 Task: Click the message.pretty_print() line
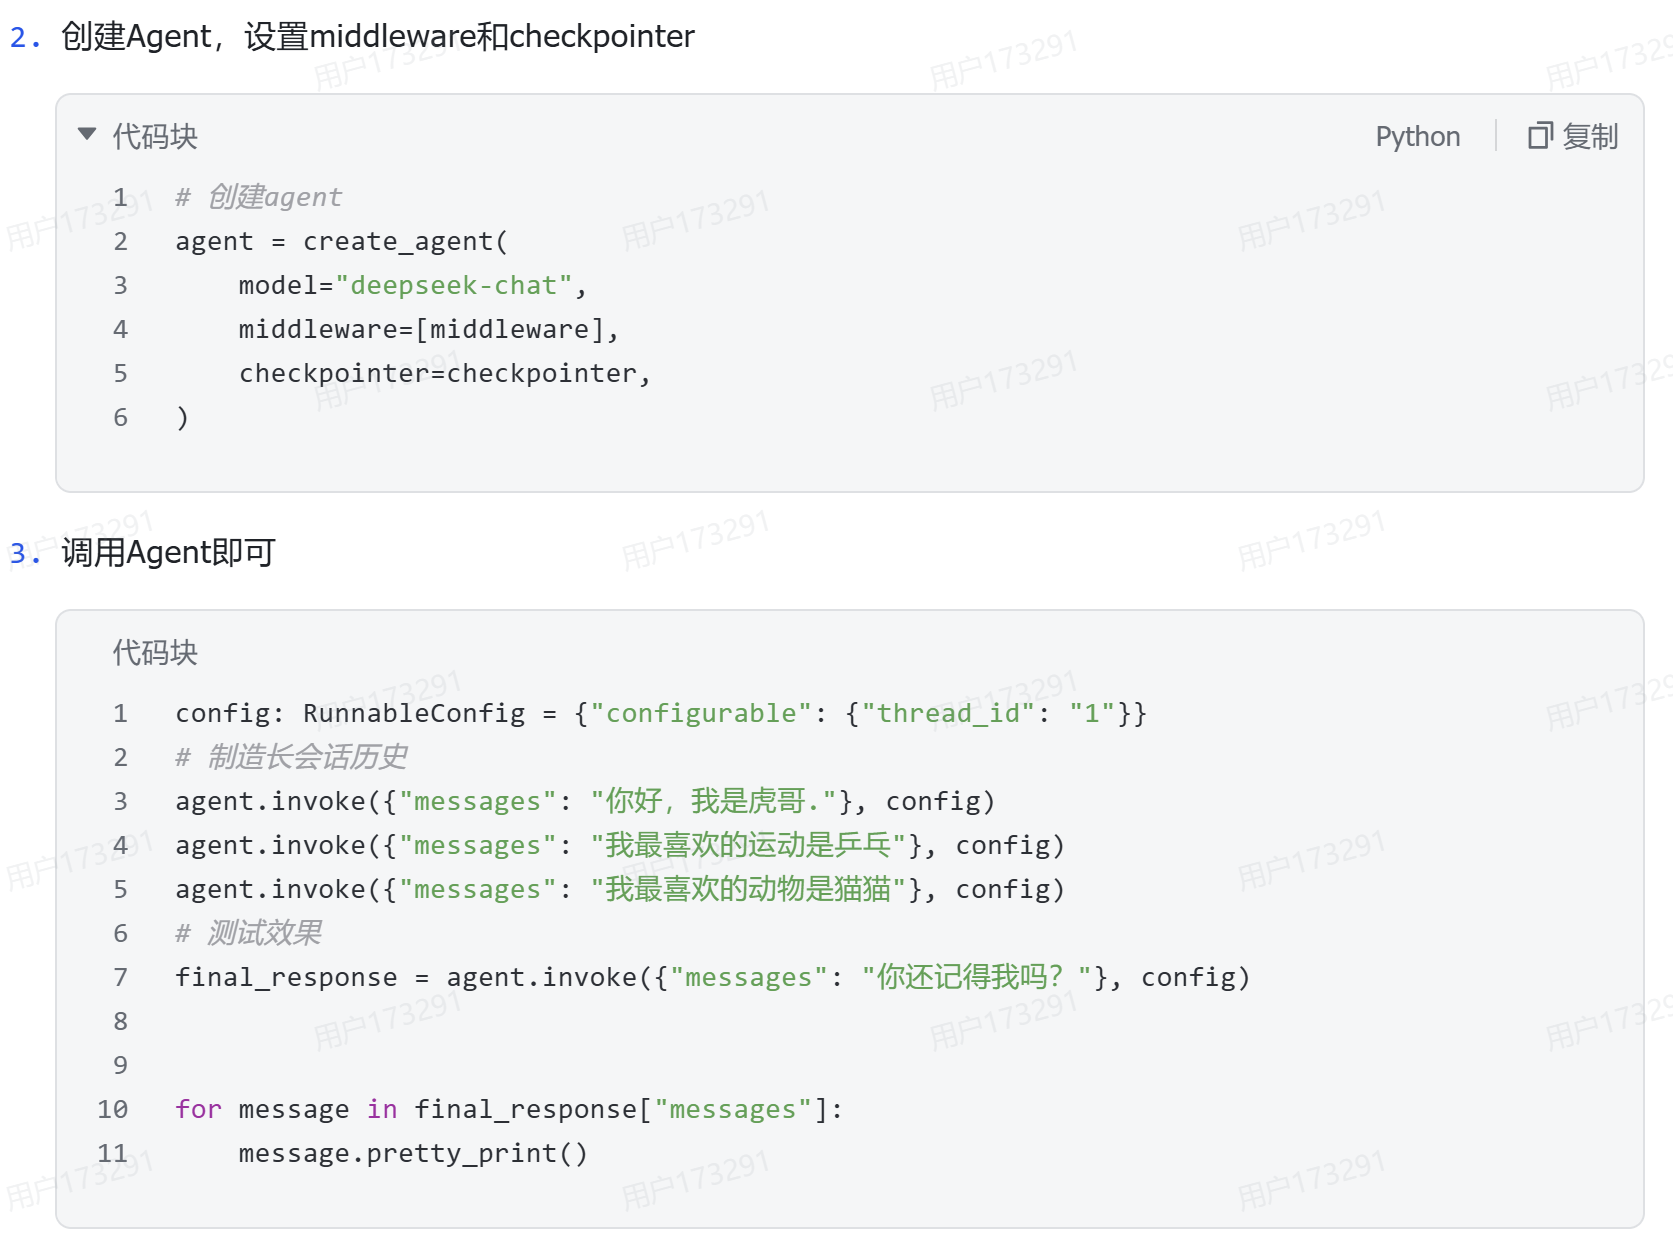tap(413, 1153)
